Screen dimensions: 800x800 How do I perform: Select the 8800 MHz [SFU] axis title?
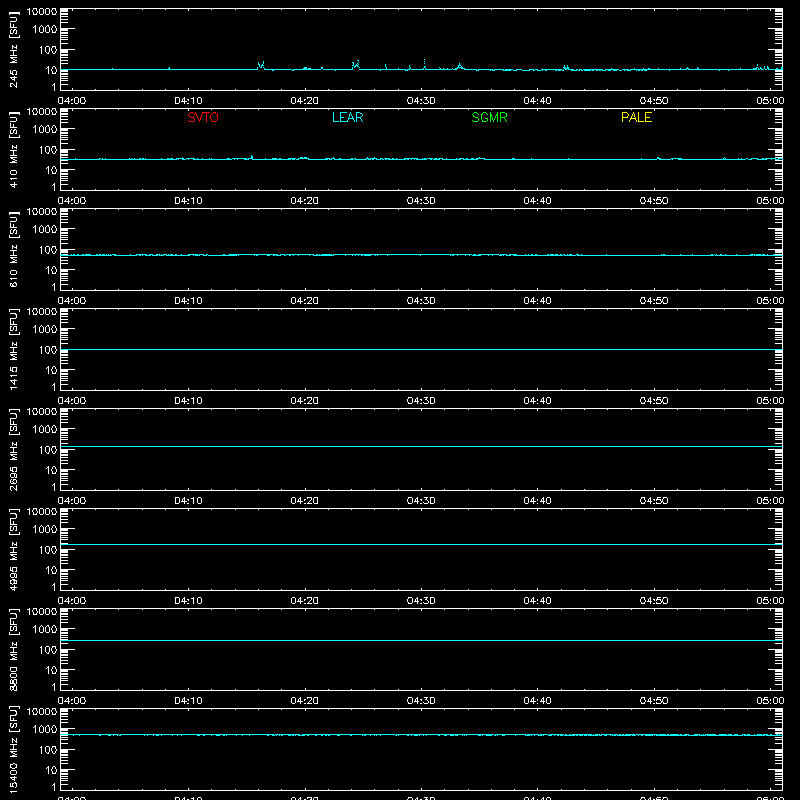point(13,649)
